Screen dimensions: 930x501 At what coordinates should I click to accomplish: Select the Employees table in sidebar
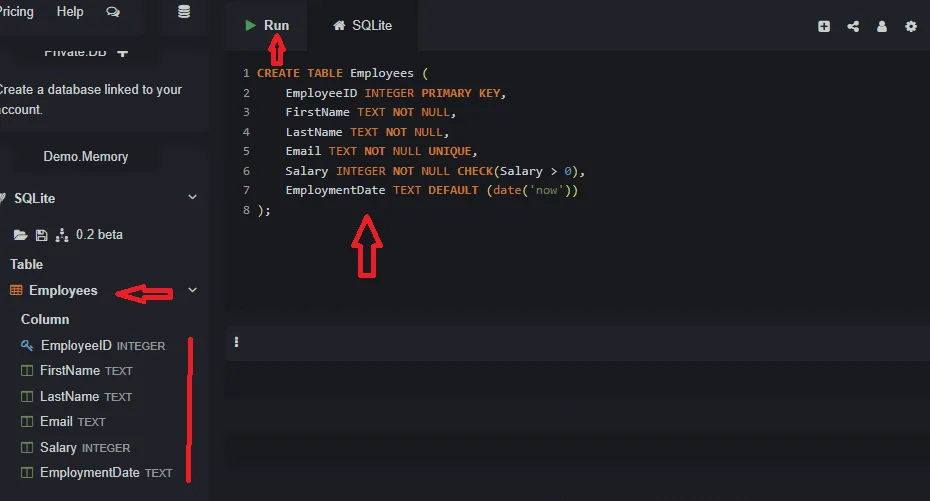click(x=62, y=291)
